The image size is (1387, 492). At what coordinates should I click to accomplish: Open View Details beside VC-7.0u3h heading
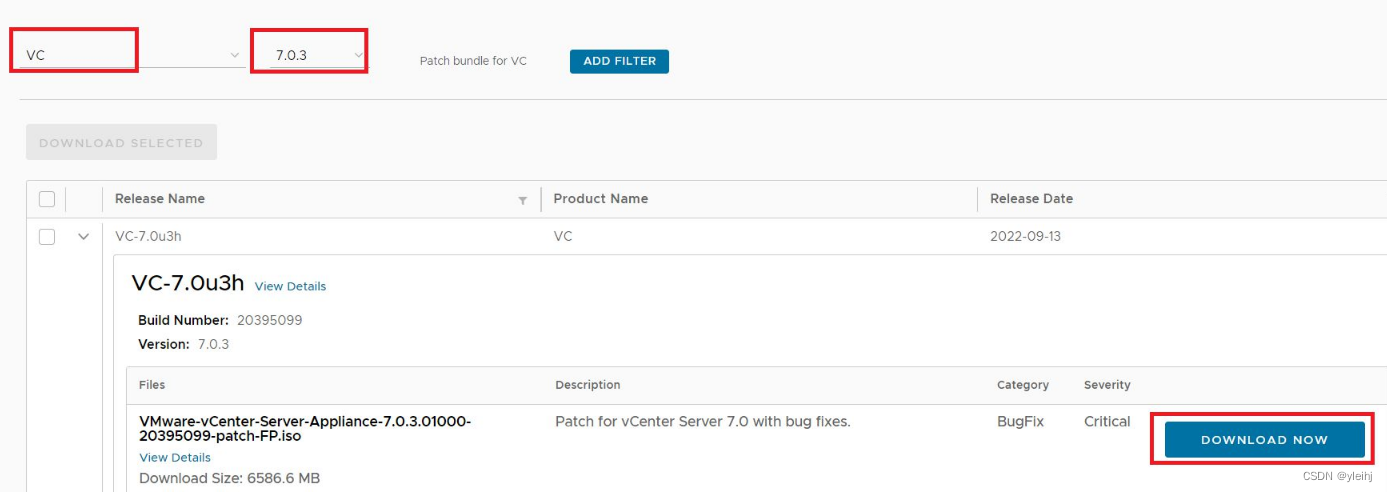290,286
